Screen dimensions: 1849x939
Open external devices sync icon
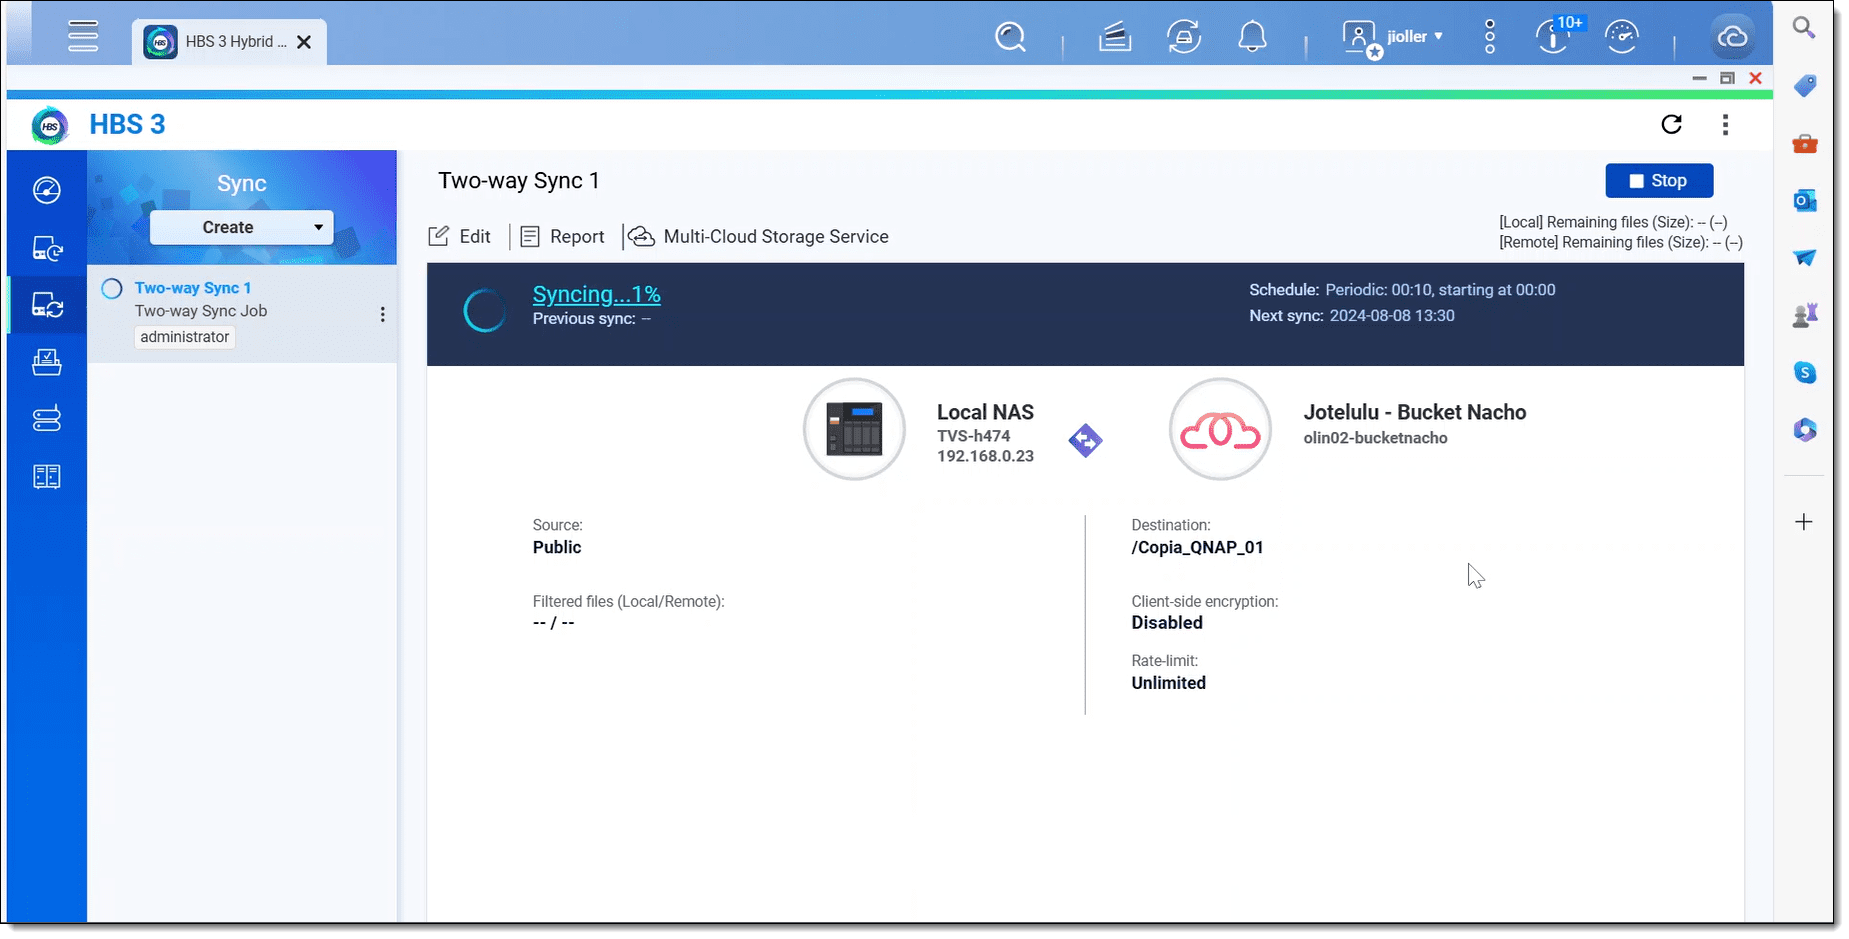(x=1184, y=38)
